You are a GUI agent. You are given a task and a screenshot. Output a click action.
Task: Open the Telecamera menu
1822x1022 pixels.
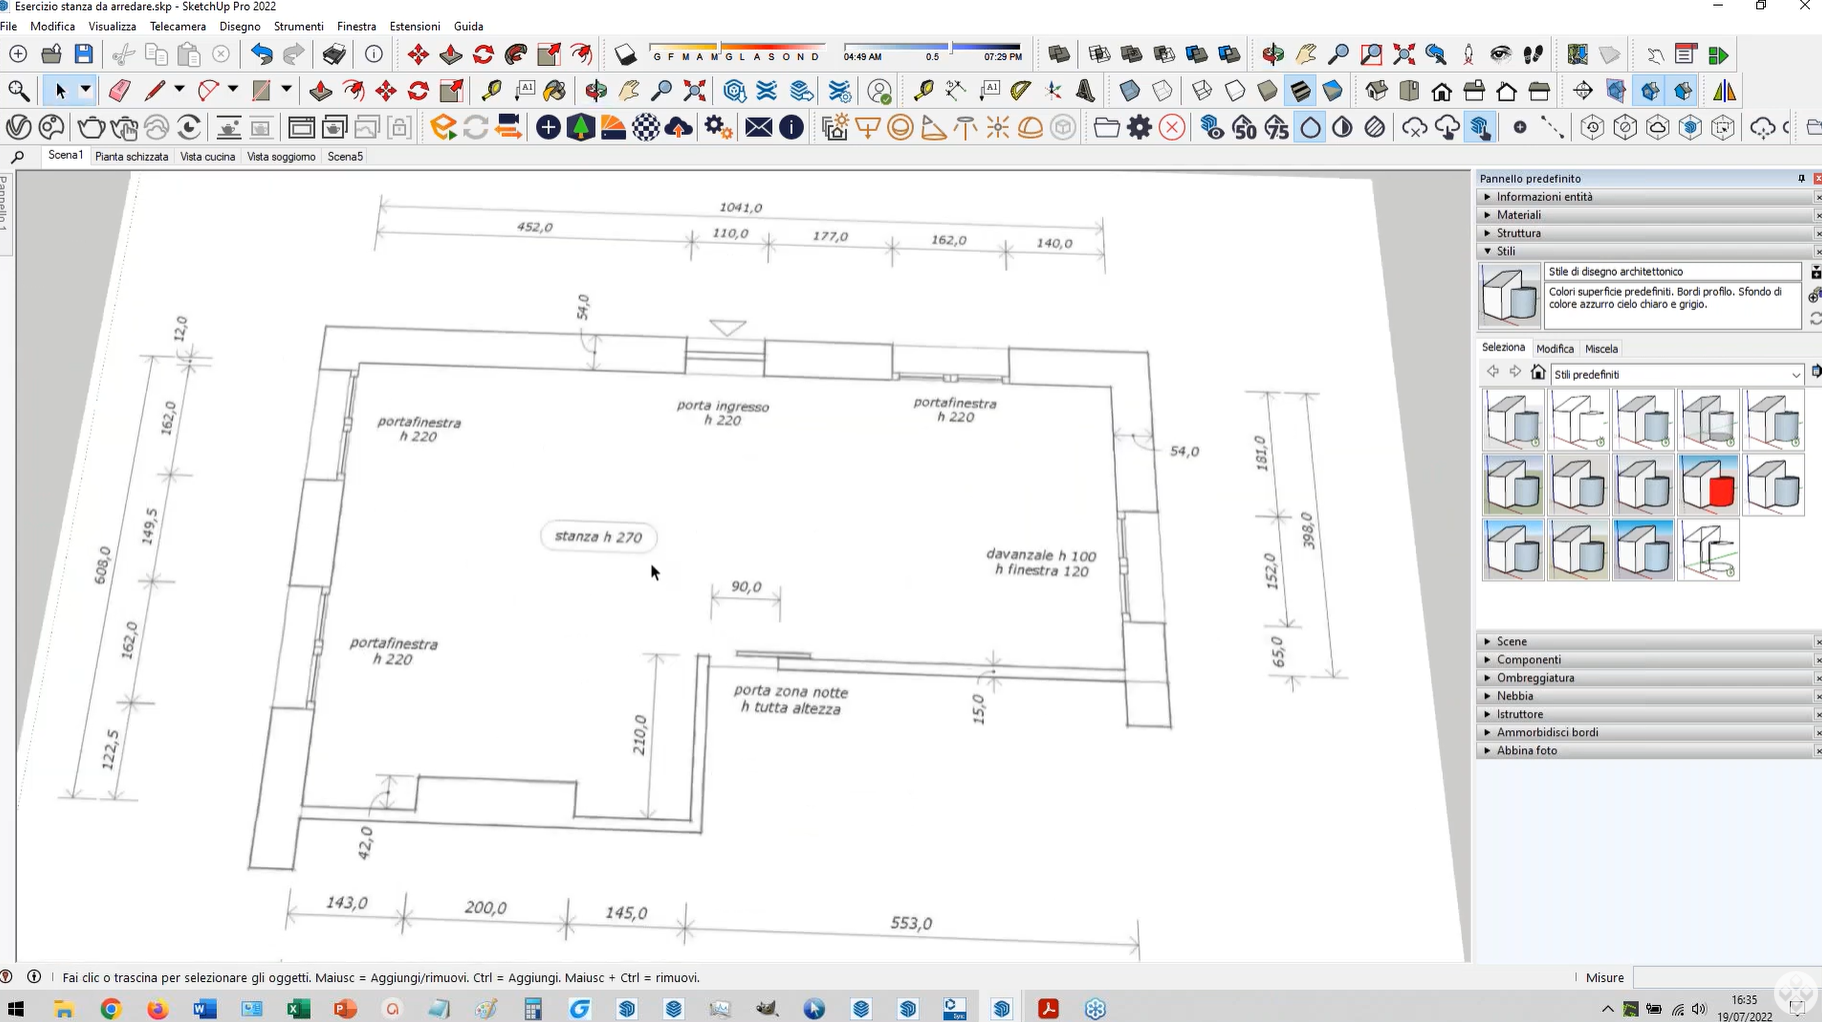(x=177, y=26)
